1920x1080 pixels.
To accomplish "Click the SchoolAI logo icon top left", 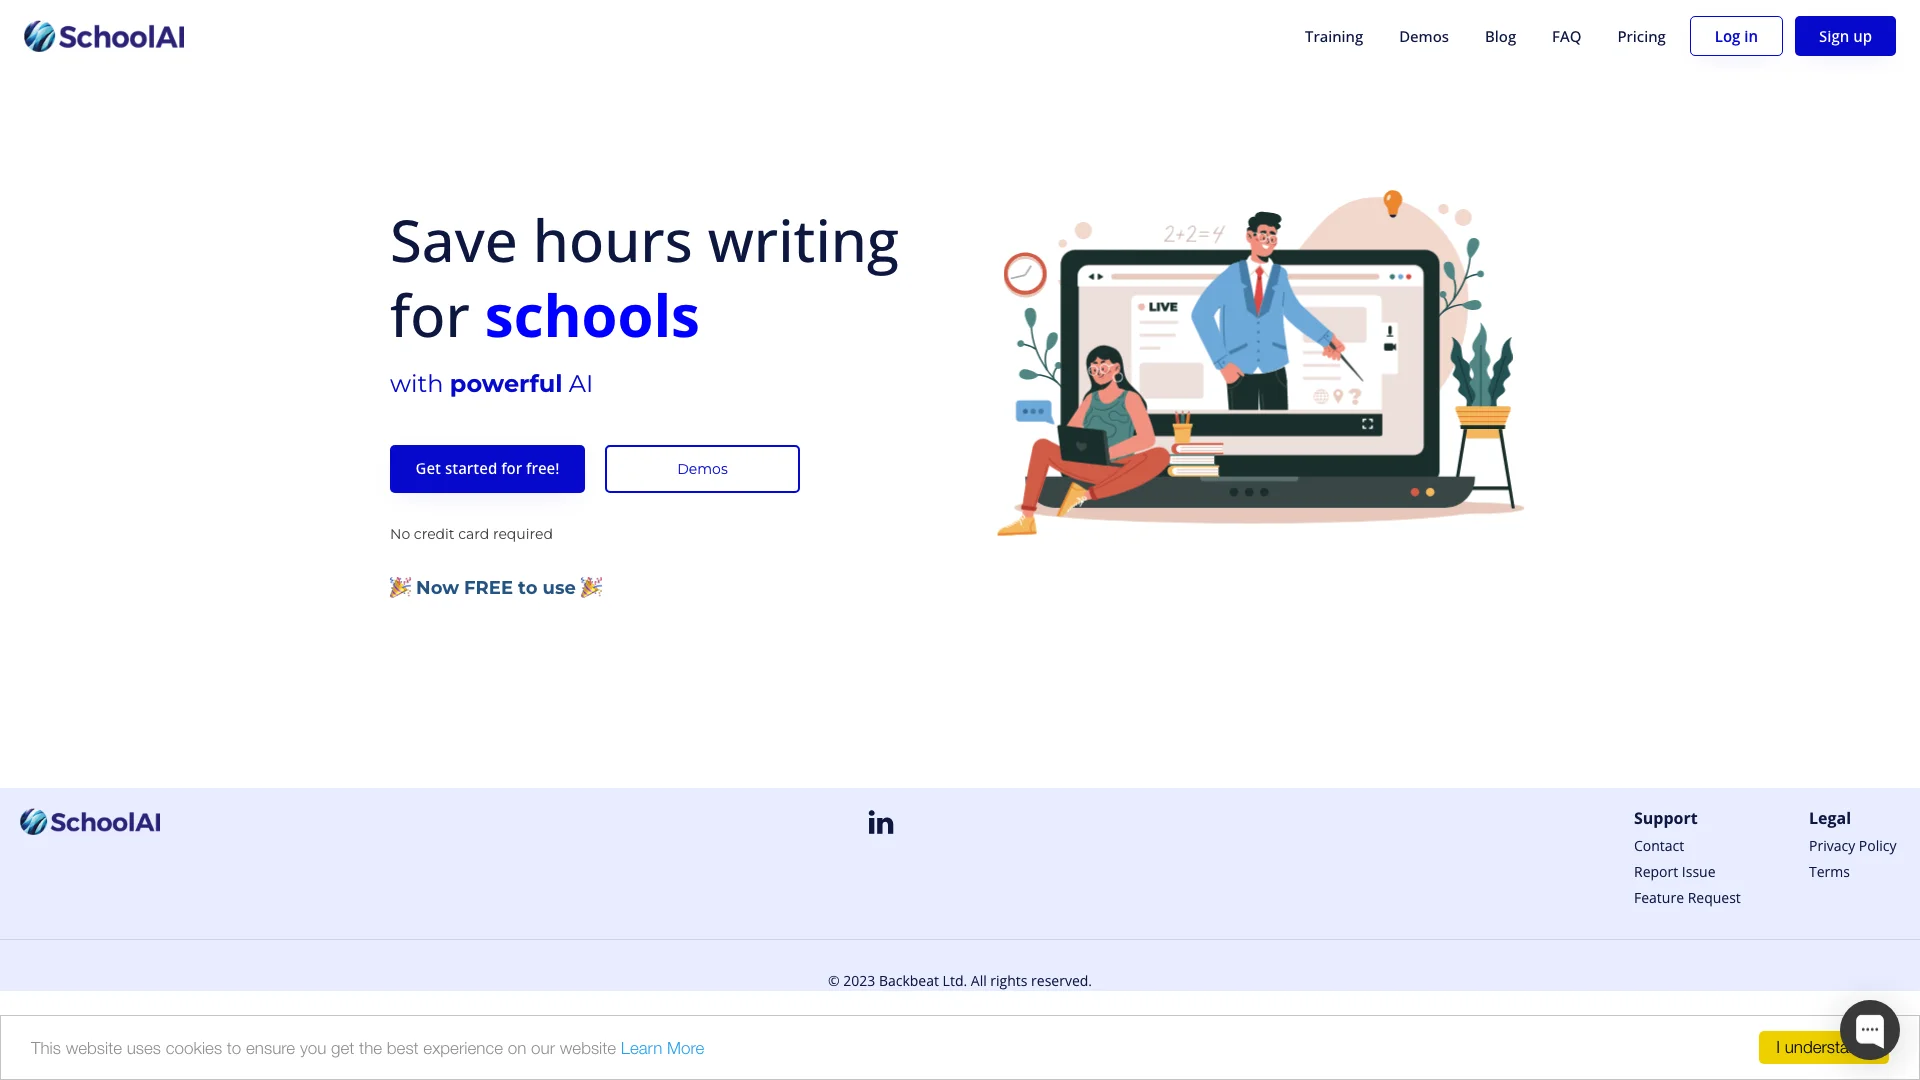I will pyautogui.click(x=38, y=36).
